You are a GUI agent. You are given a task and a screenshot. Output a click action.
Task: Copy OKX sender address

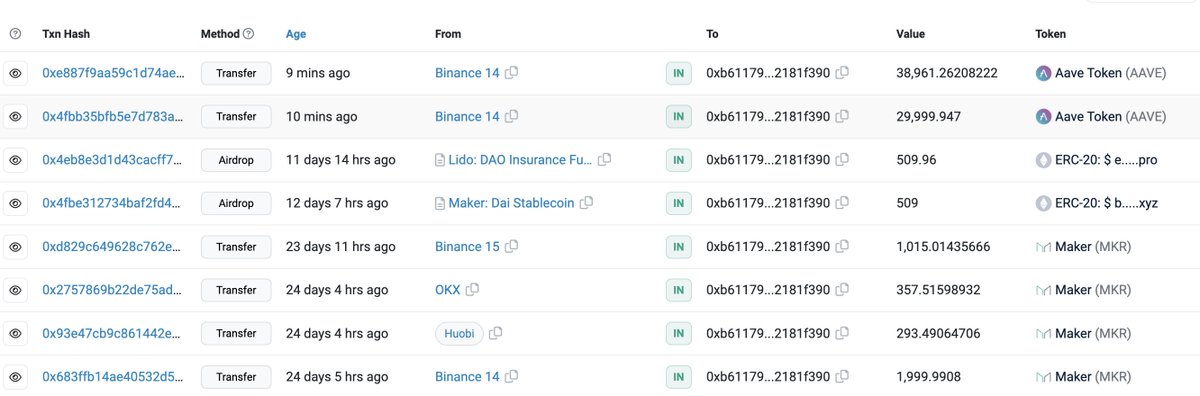pos(472,290)
